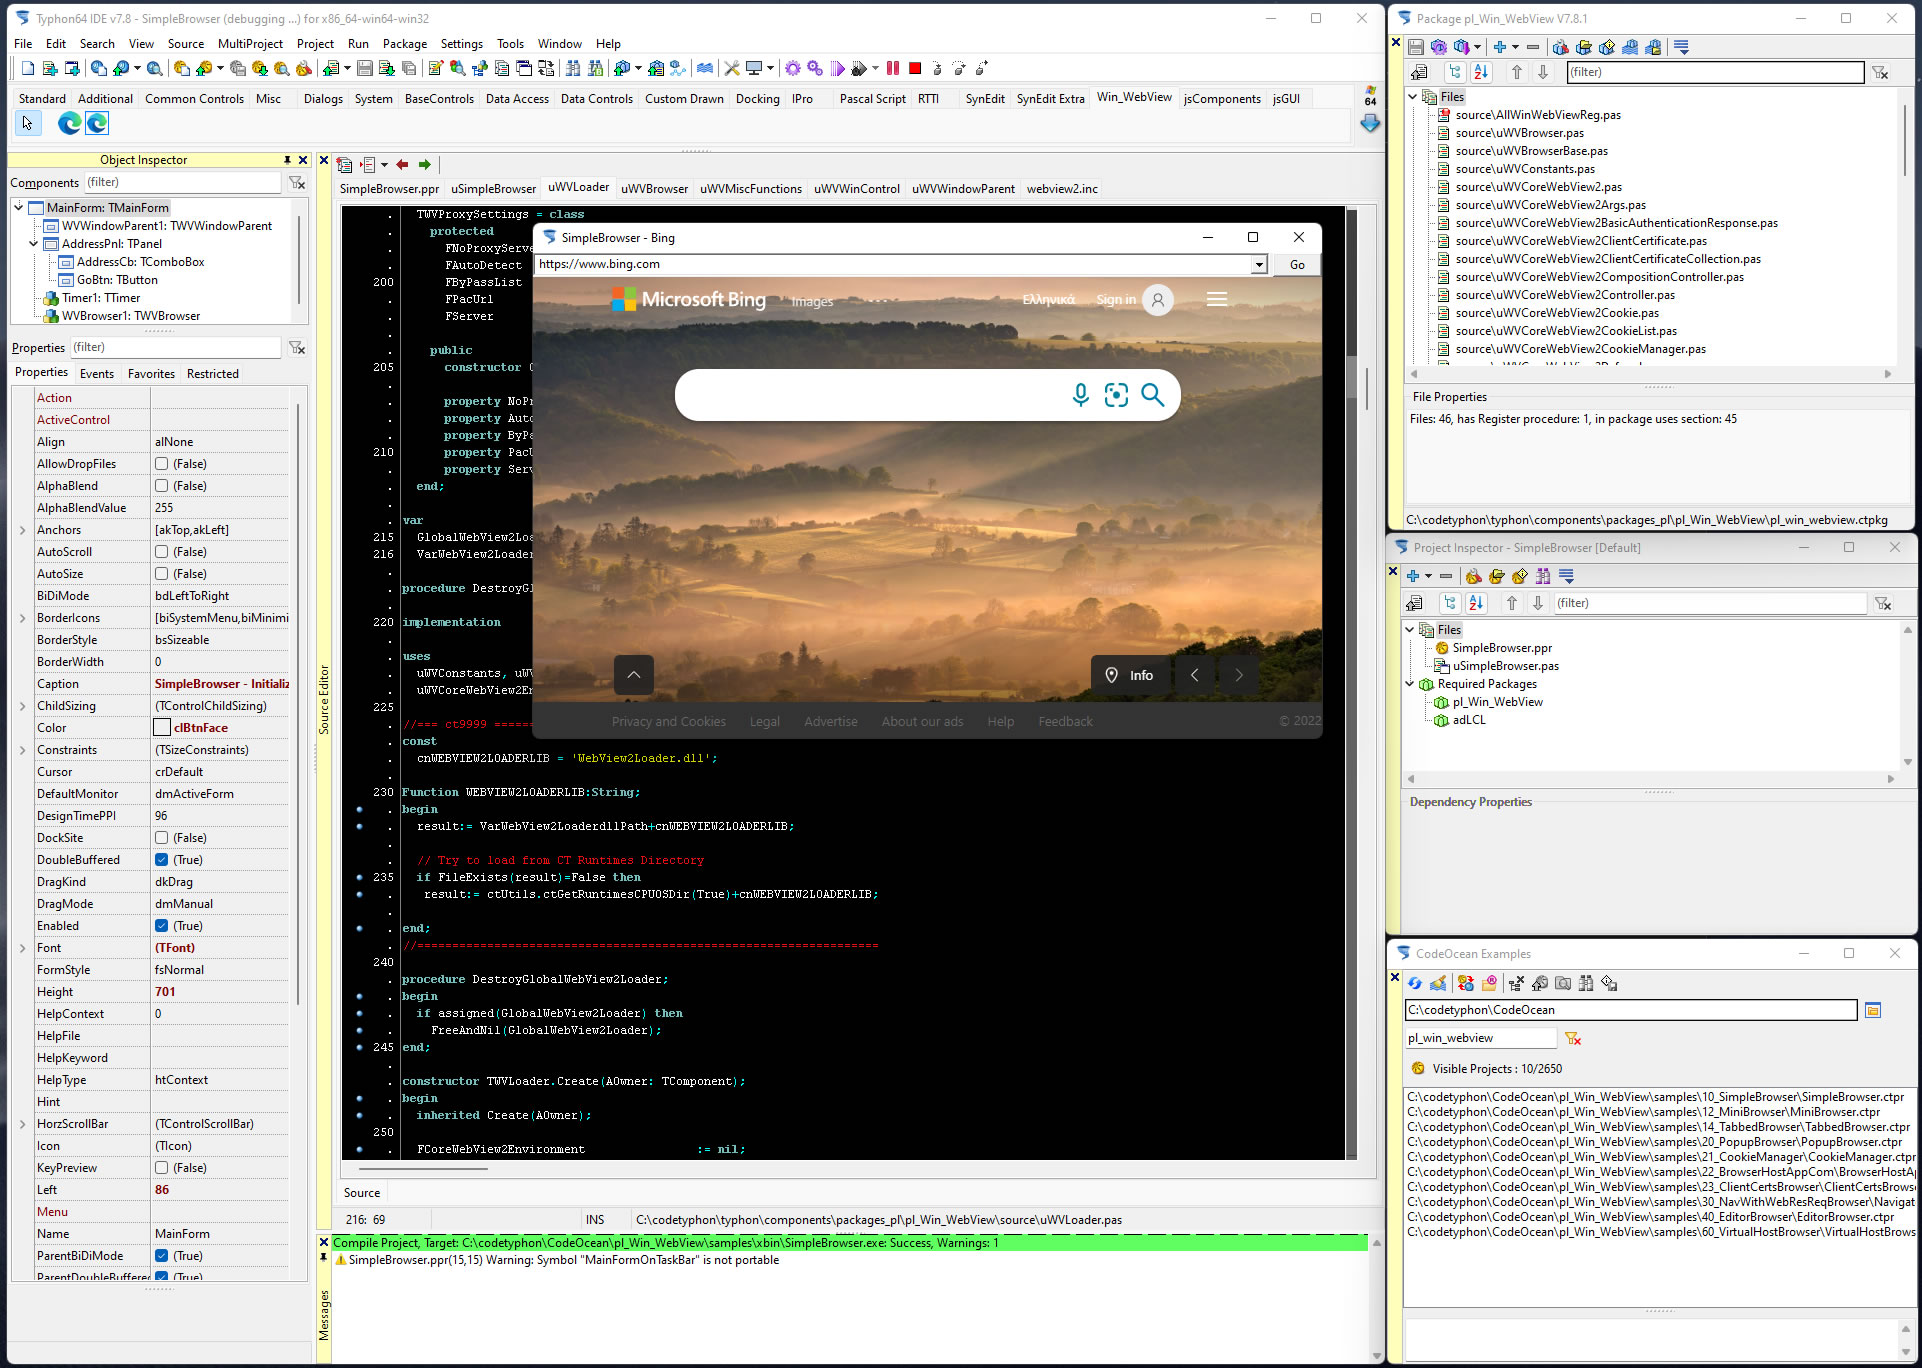Expand the BorderIcons property
The width and height of the screenshot is (1922, 1368).
pos(22,618)
